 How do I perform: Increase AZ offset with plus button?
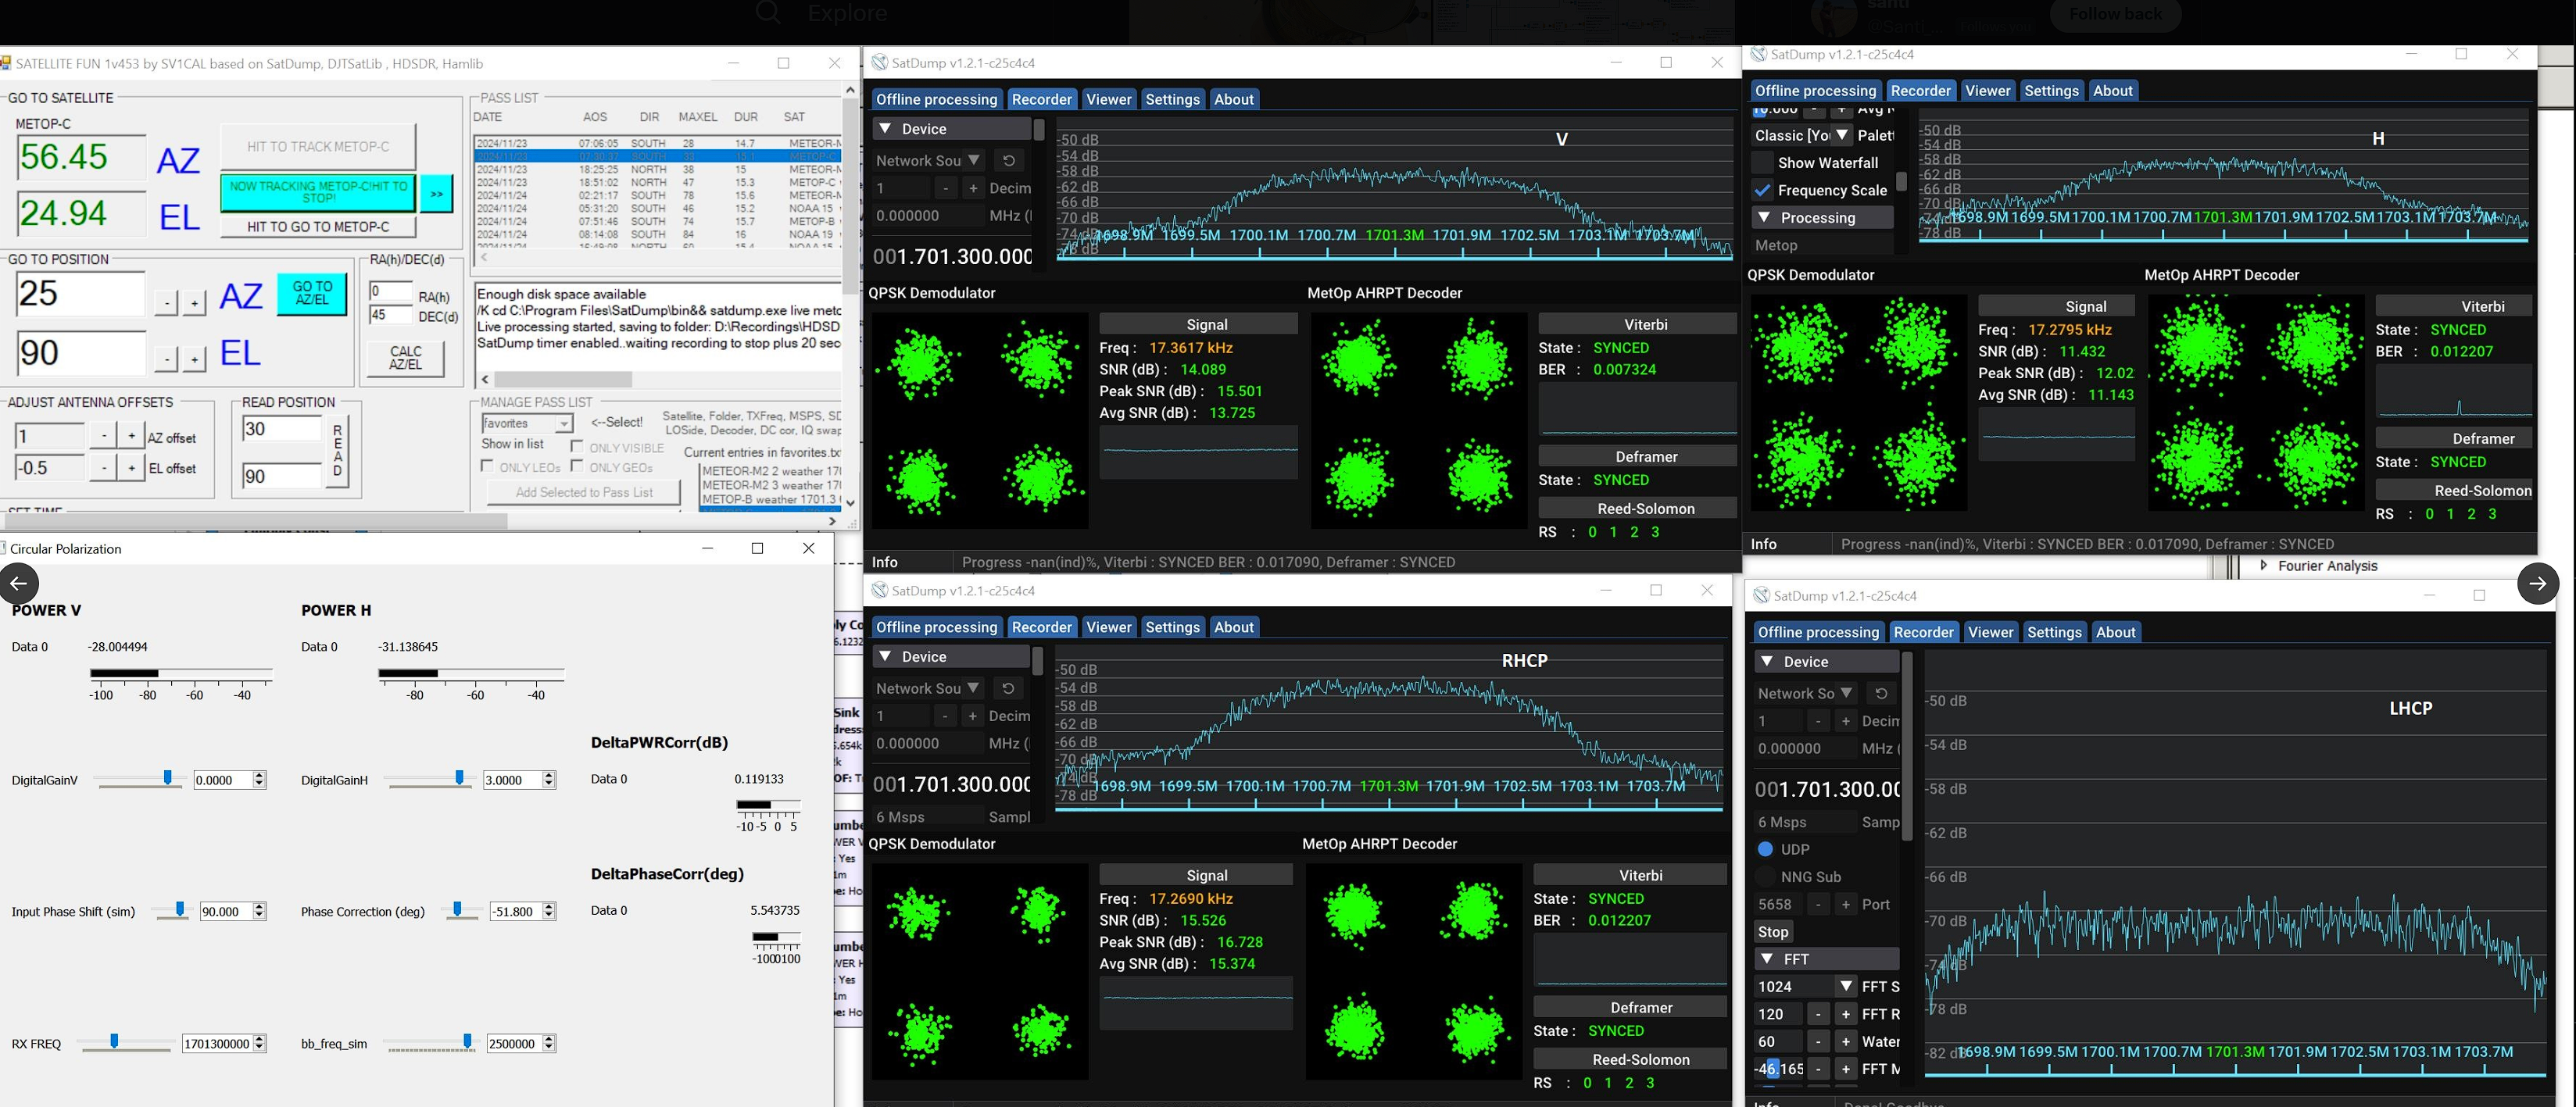coord(131,436)
